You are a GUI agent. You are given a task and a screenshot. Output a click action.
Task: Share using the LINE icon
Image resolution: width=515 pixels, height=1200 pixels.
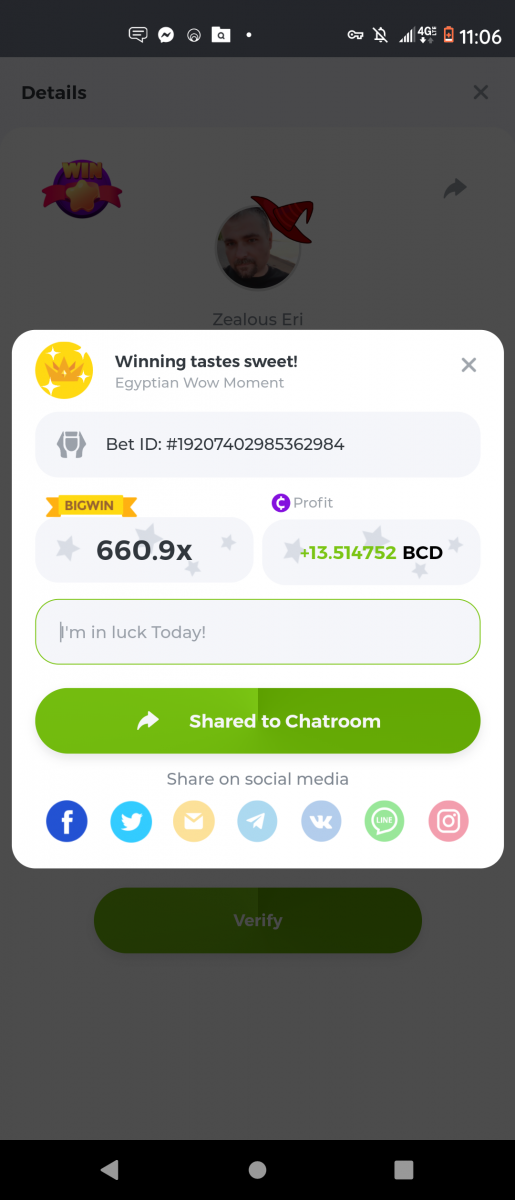385,822
